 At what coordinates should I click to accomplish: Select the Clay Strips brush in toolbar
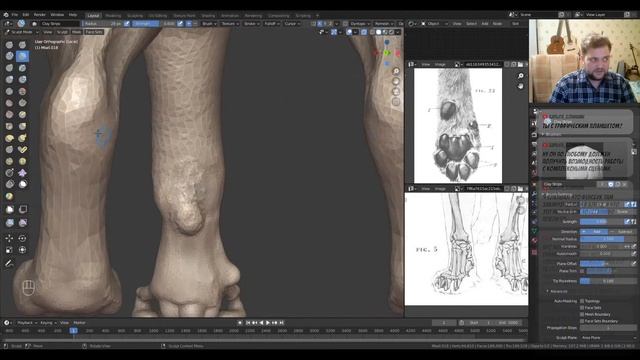coord(22,56)
